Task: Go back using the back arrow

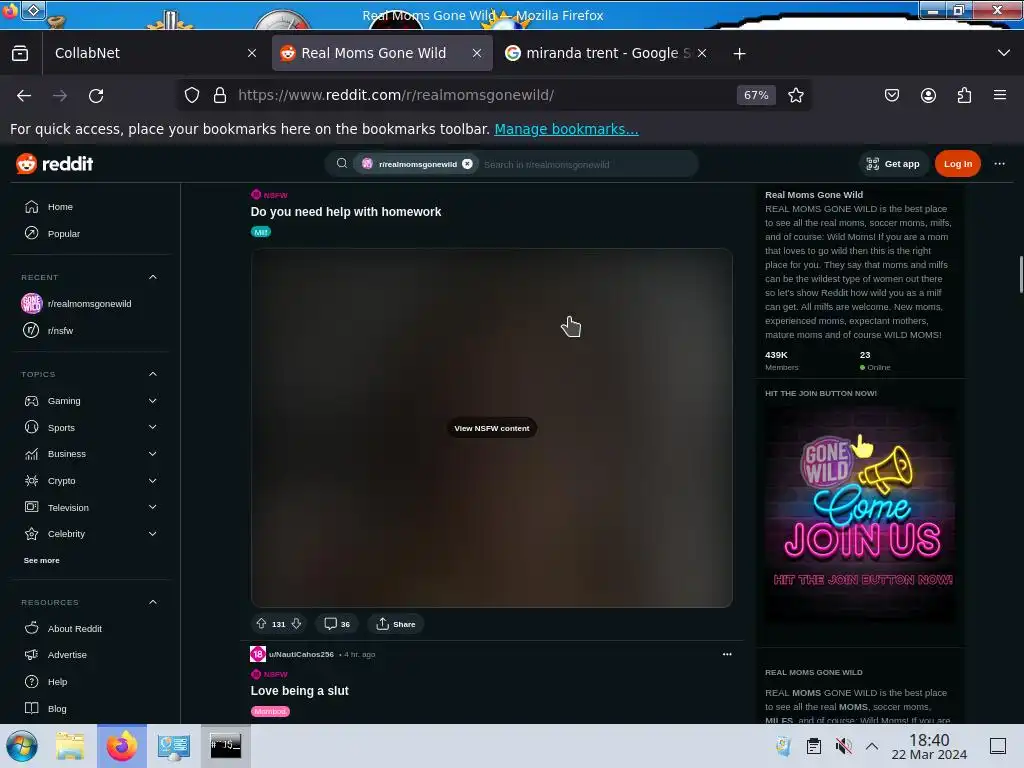Action: tap(24, 96)
